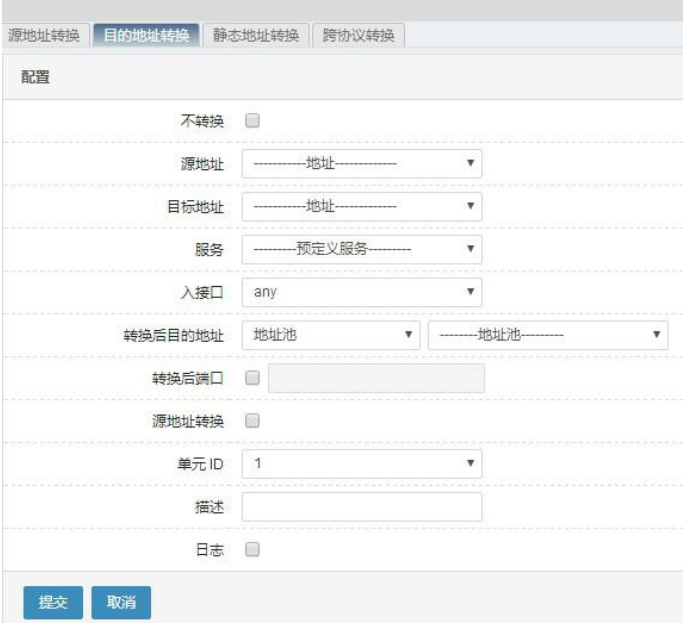Screen dimensions: 689x625
Task: Tick the 转换后端口 checkbox
Action: point(252,378)
